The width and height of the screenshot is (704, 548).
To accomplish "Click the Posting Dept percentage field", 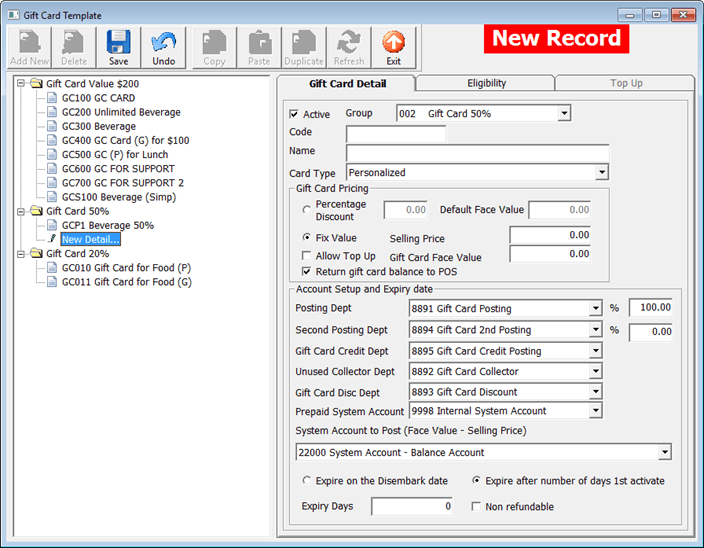I will [x=651, y=307].
